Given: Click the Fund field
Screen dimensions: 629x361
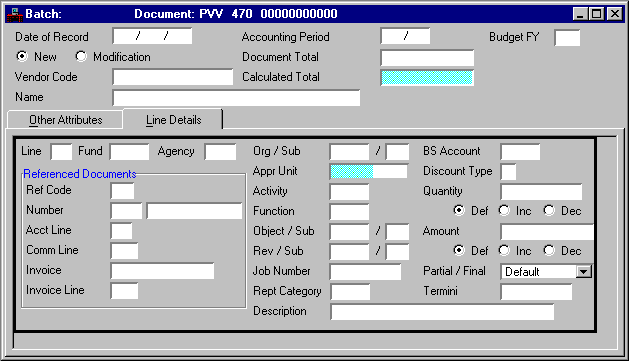Looking at the screenshot, I should (129, 152).
